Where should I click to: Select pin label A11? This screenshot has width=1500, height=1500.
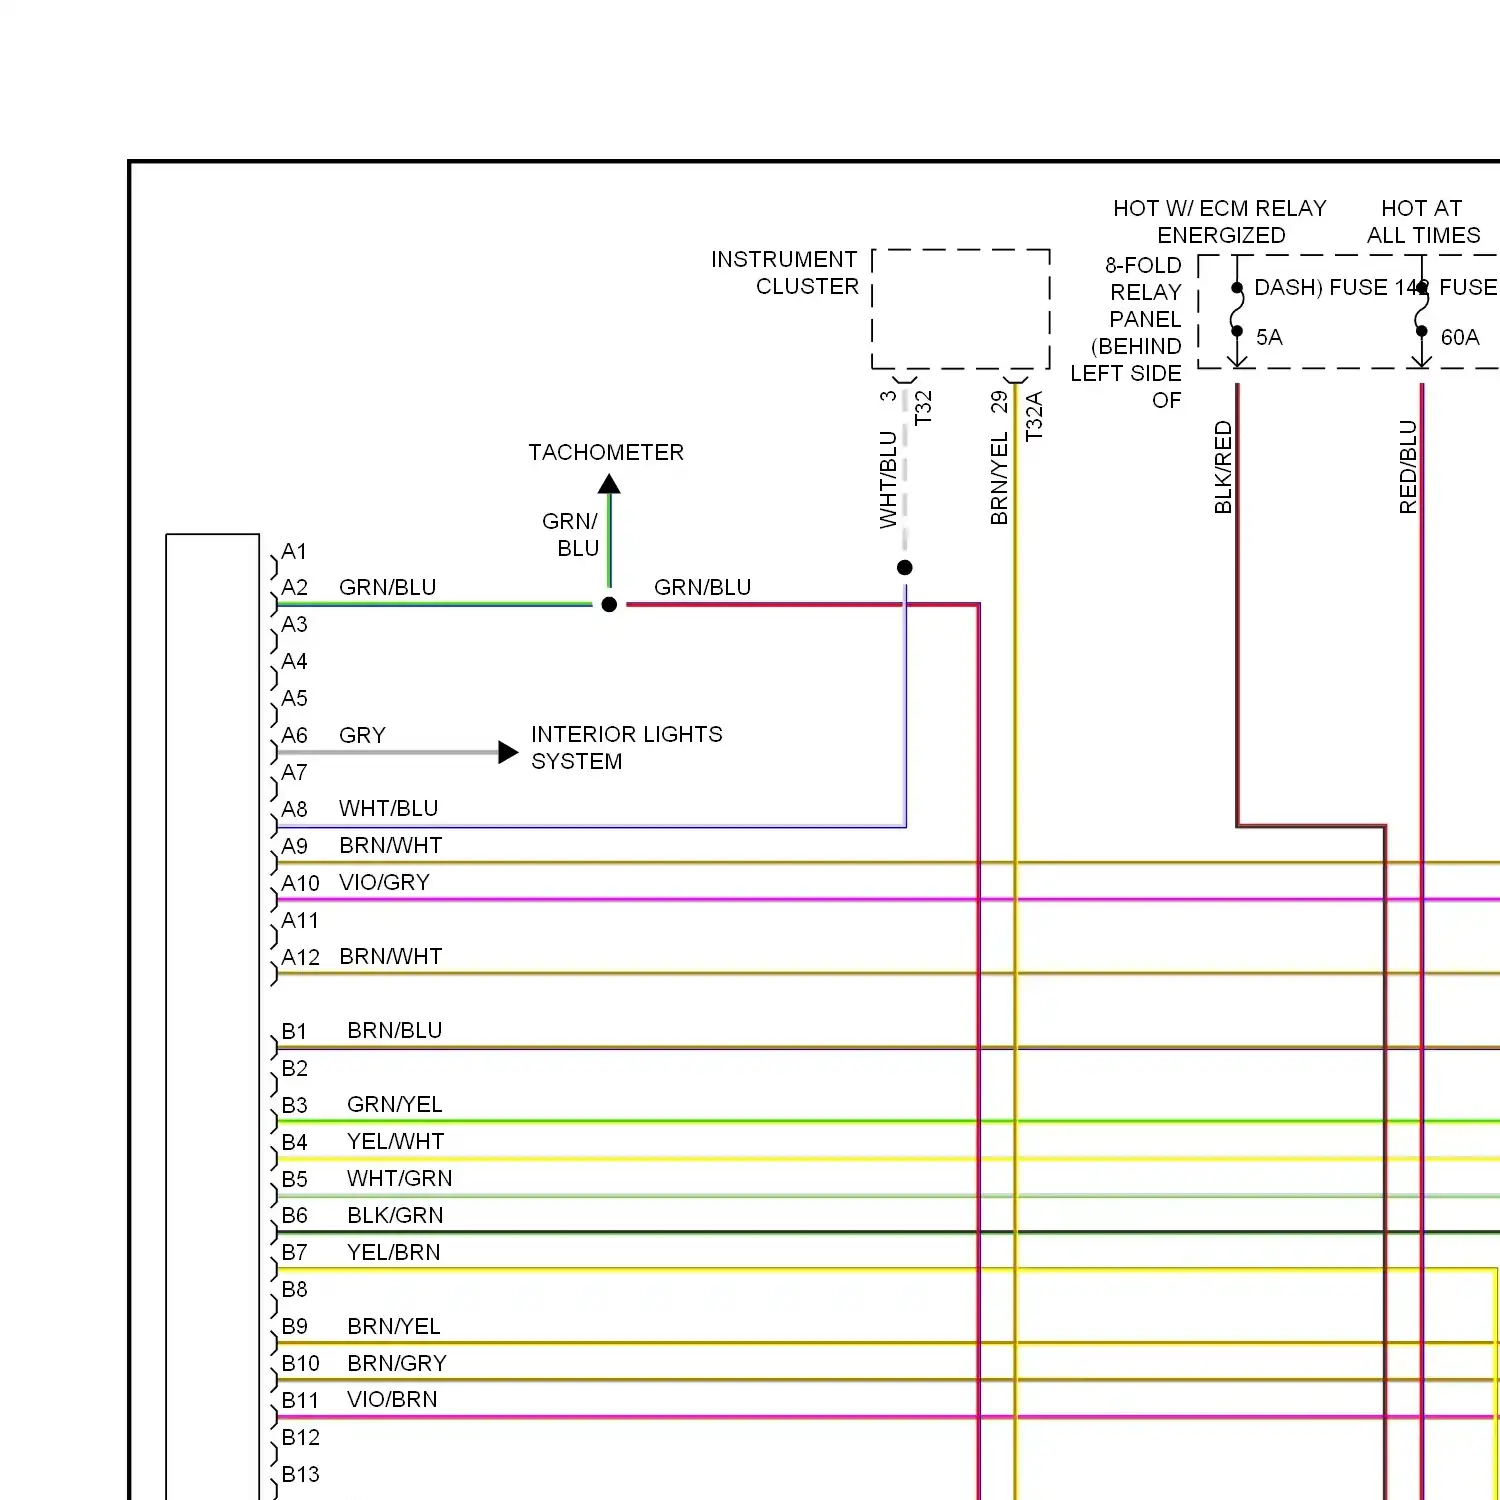point(300,921)
